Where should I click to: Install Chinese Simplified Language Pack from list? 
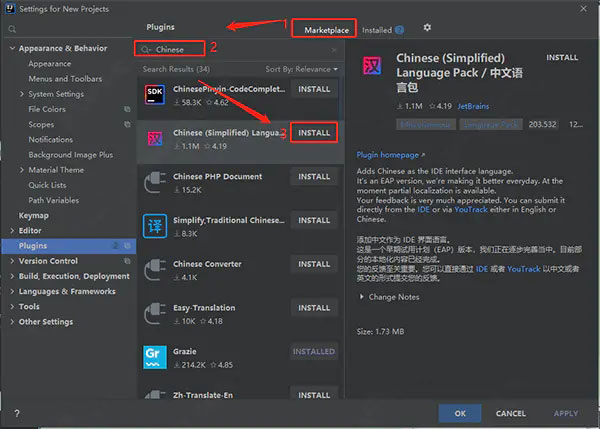tap(314, 133)
